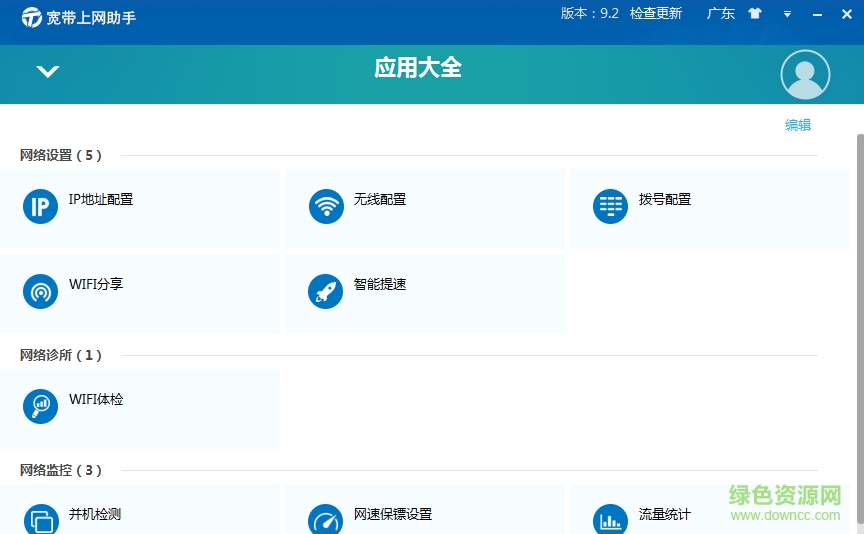This screenshot has width=864, height=534.
Task: Collapse 应用大全 using the down chevron
Action: (x=48, y=71)
